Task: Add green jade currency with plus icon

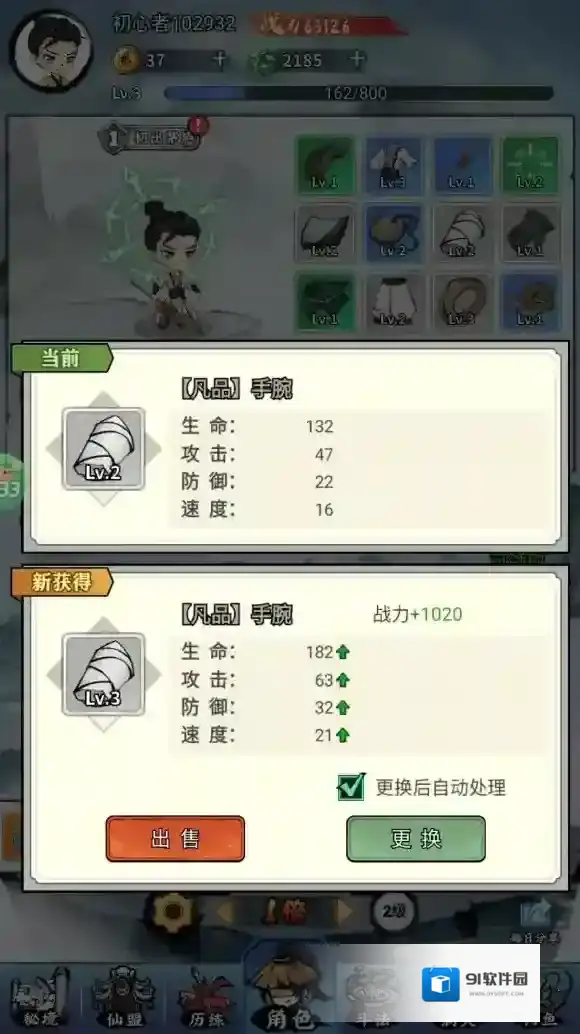Action: [x=357, y=59]
